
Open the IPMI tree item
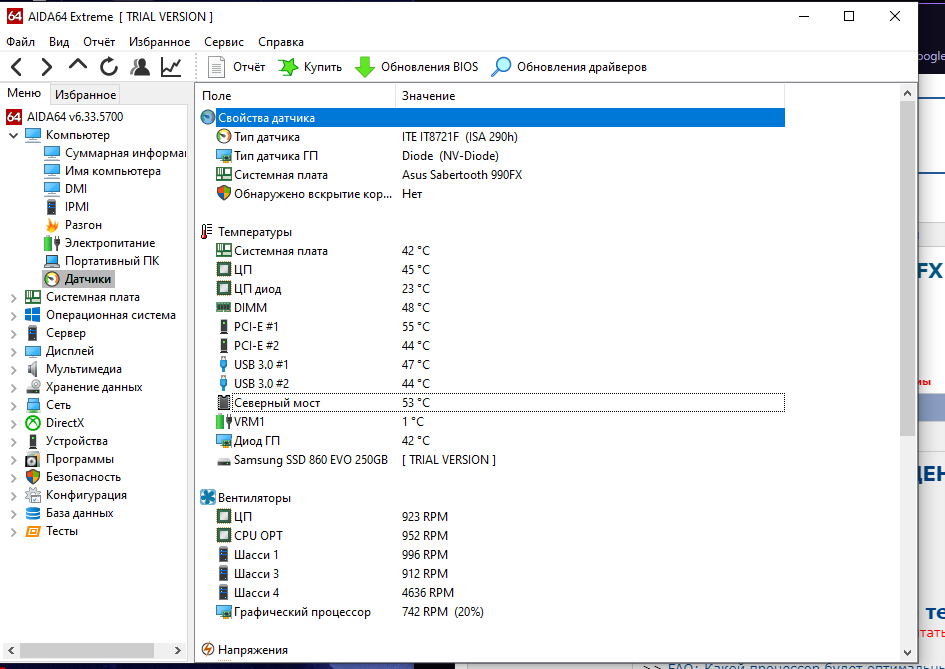click(67, 207)
